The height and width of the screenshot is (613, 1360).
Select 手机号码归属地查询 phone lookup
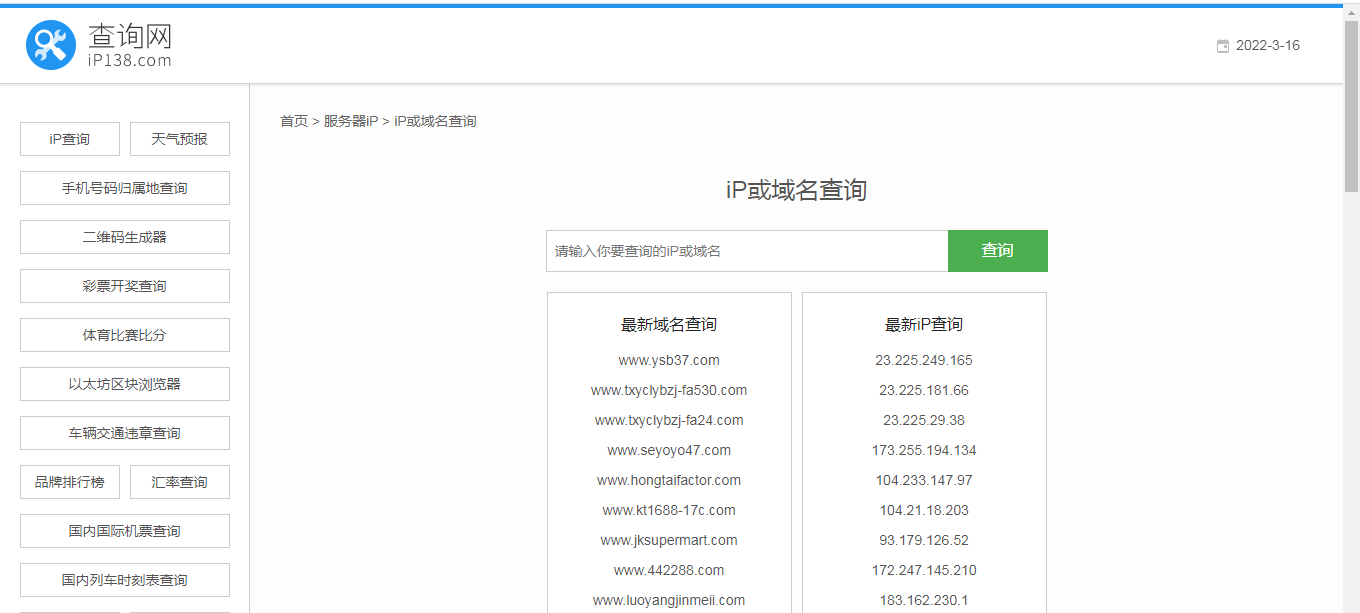[124, 187]
